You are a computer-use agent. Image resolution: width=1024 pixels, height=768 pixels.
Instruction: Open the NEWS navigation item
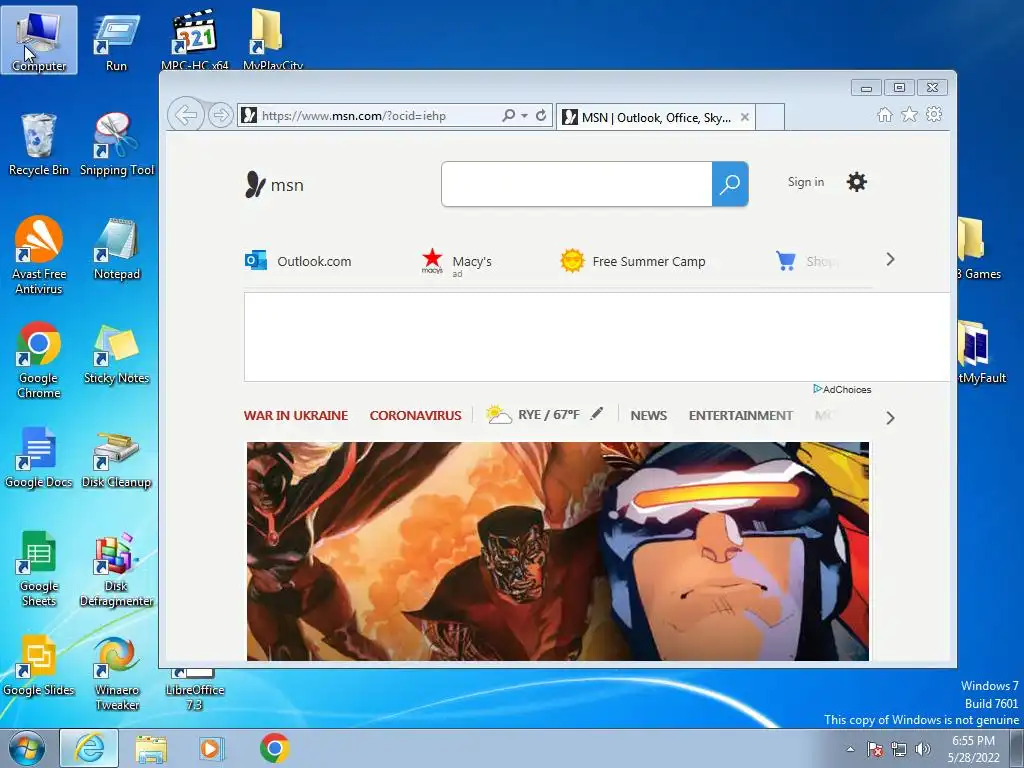648,415
